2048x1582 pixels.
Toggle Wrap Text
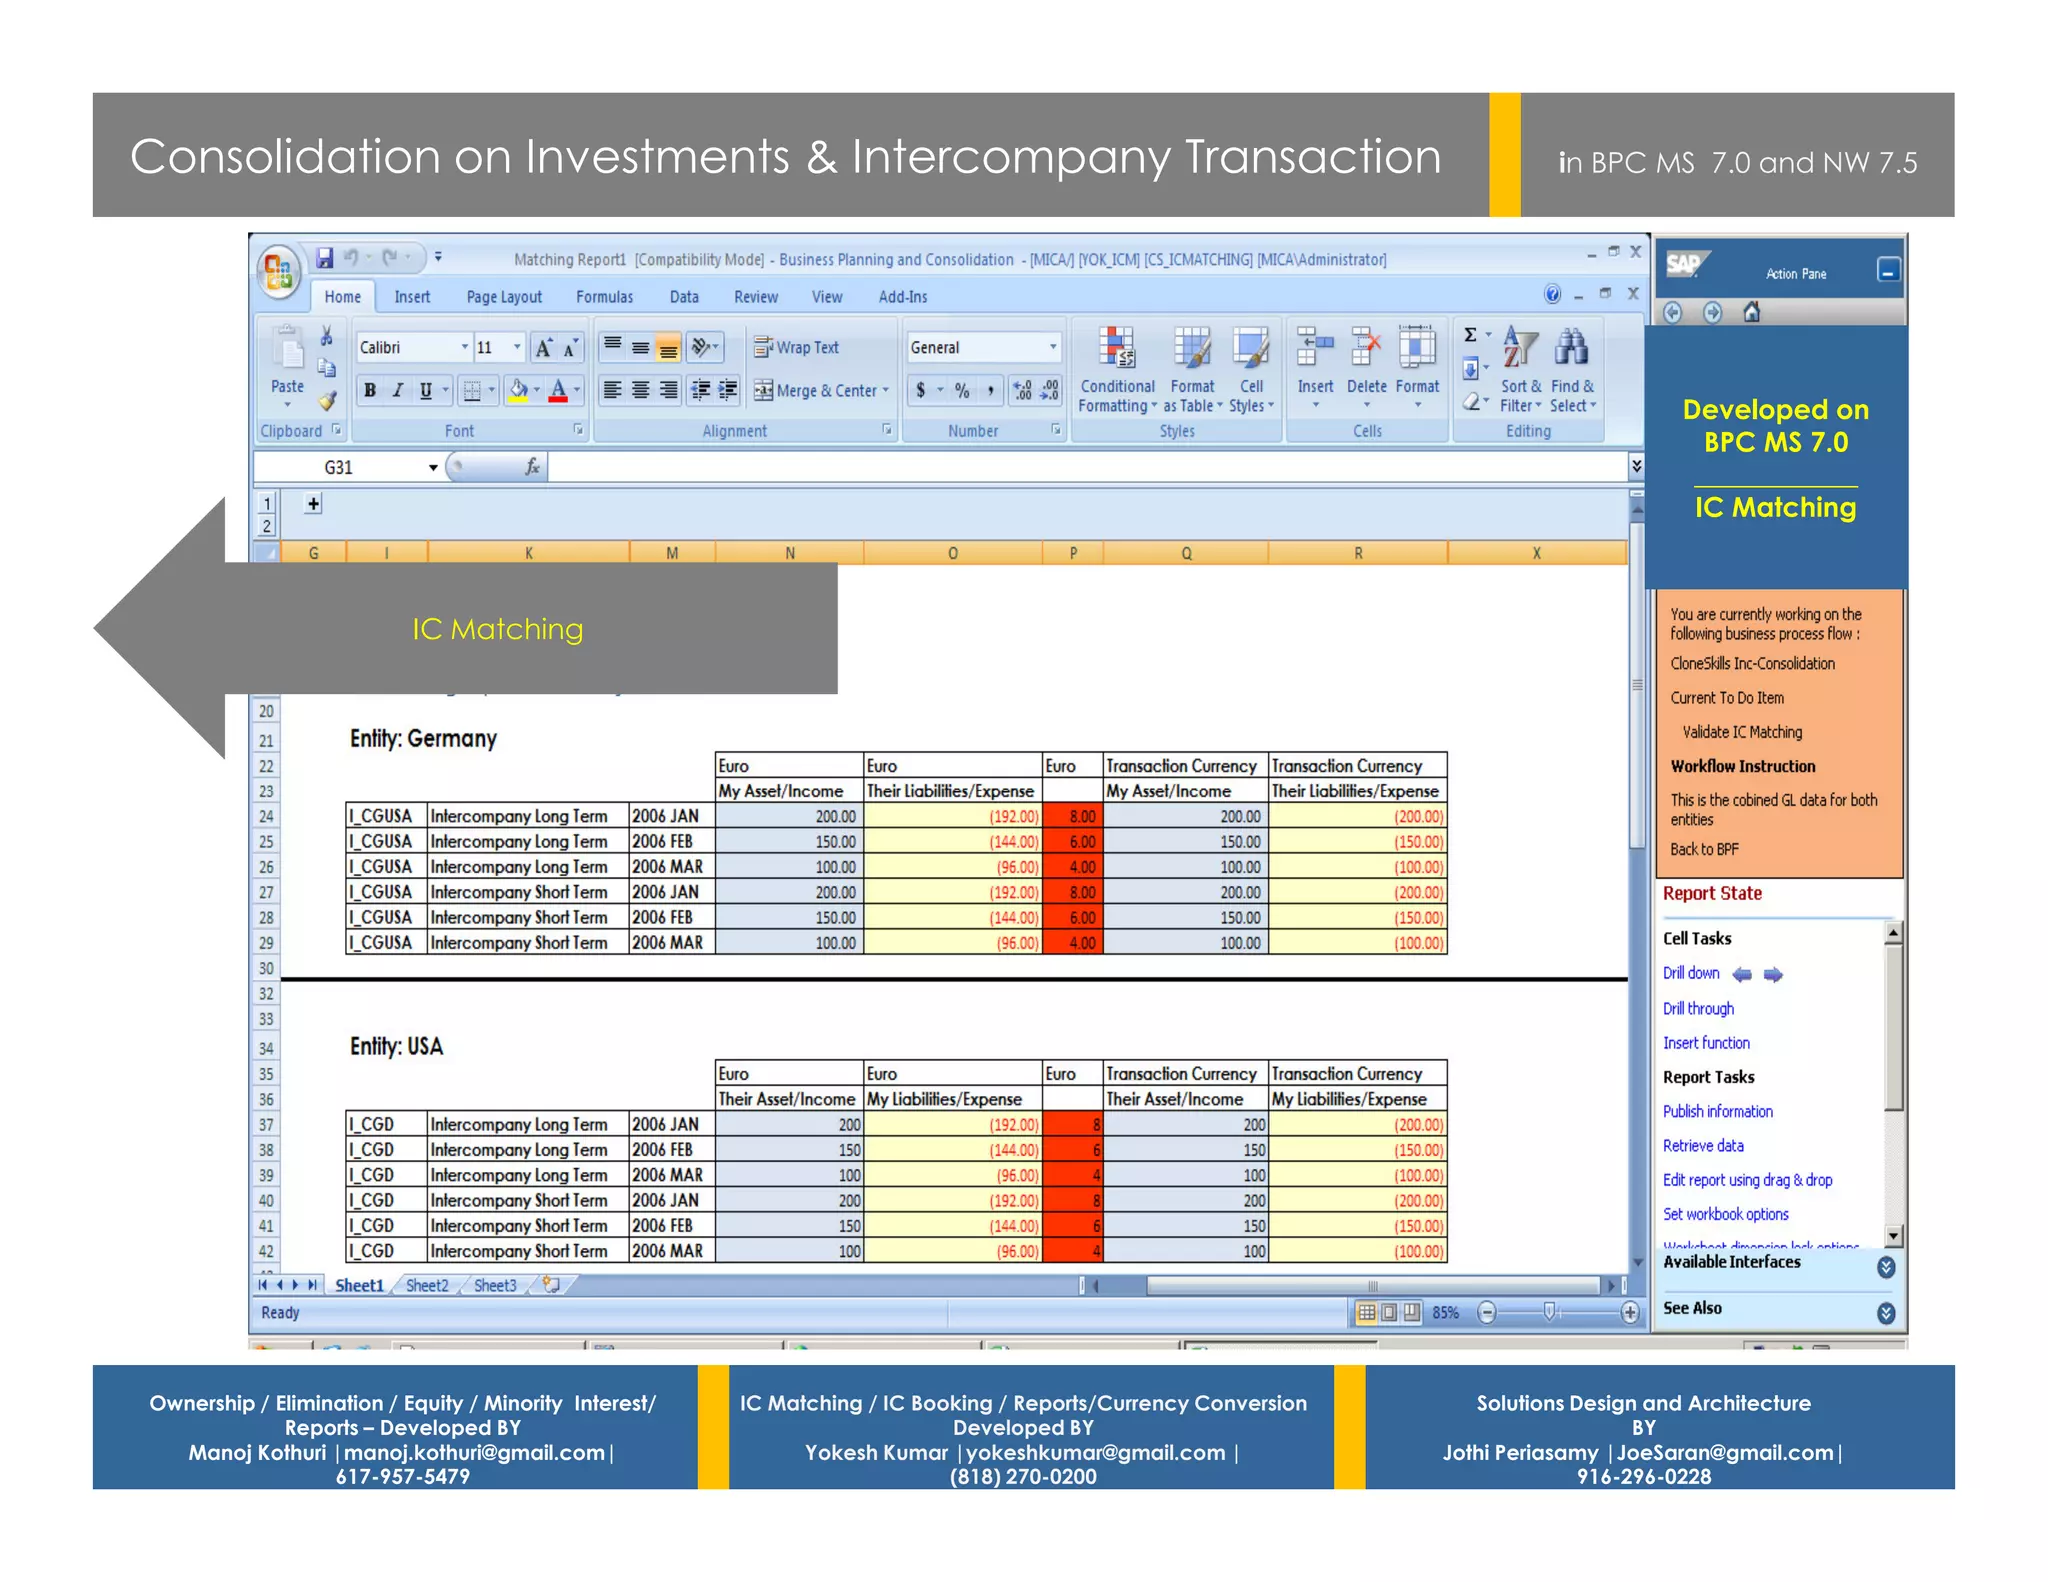coord(797,347)
